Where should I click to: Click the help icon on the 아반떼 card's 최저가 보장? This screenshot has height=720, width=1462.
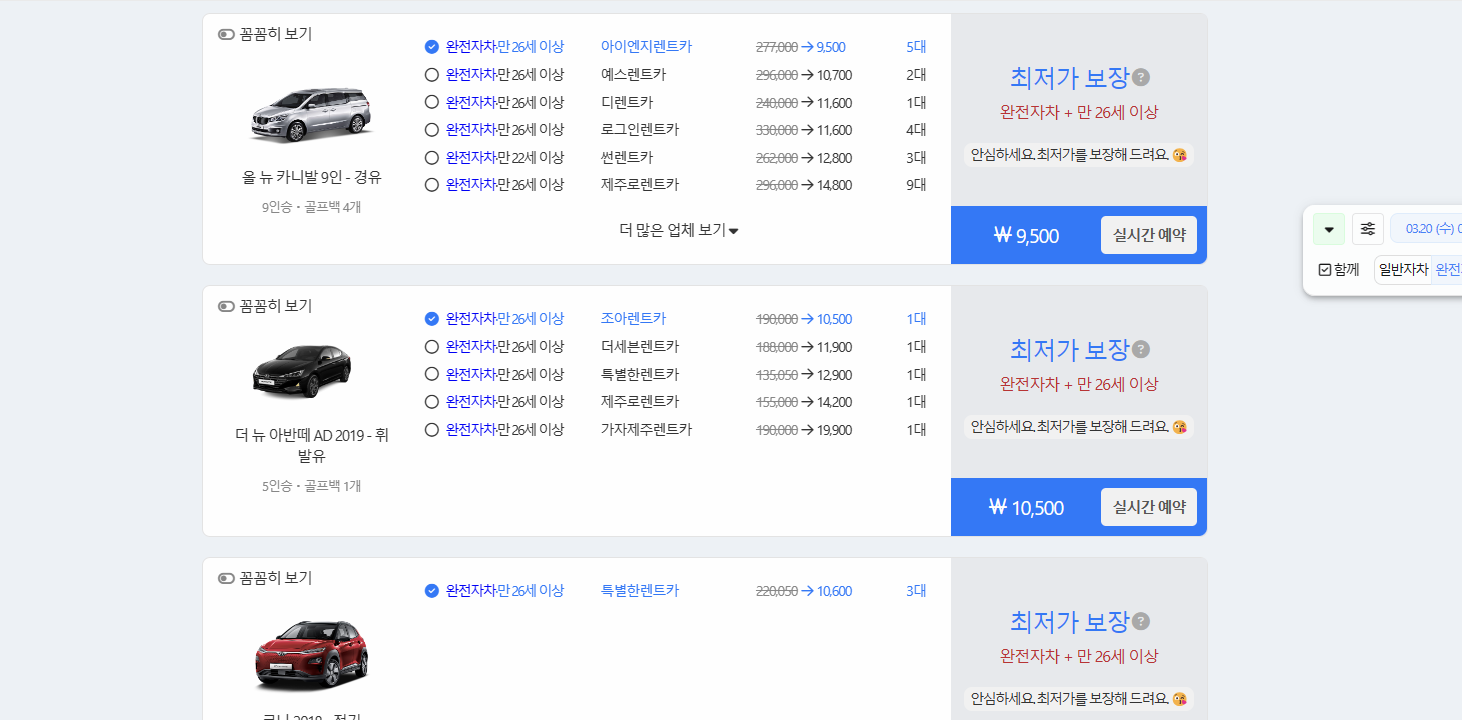tap(1140, 349)
